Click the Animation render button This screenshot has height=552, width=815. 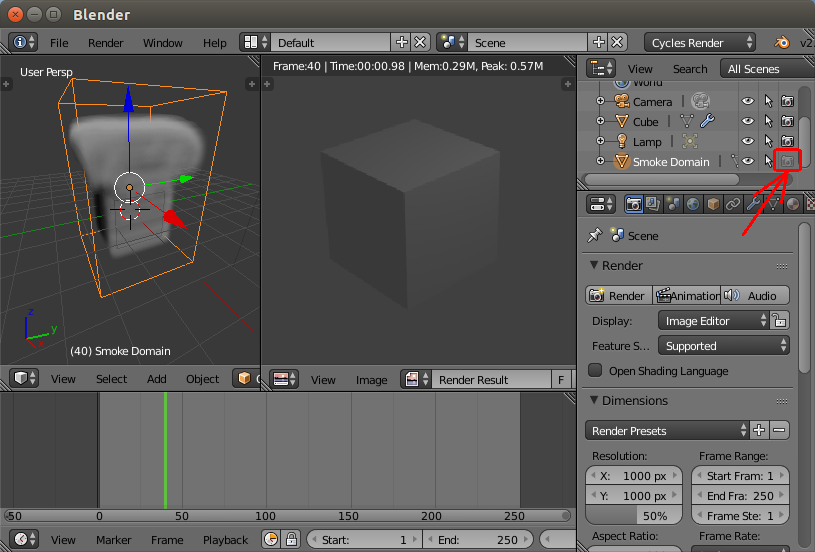point(687,295)
